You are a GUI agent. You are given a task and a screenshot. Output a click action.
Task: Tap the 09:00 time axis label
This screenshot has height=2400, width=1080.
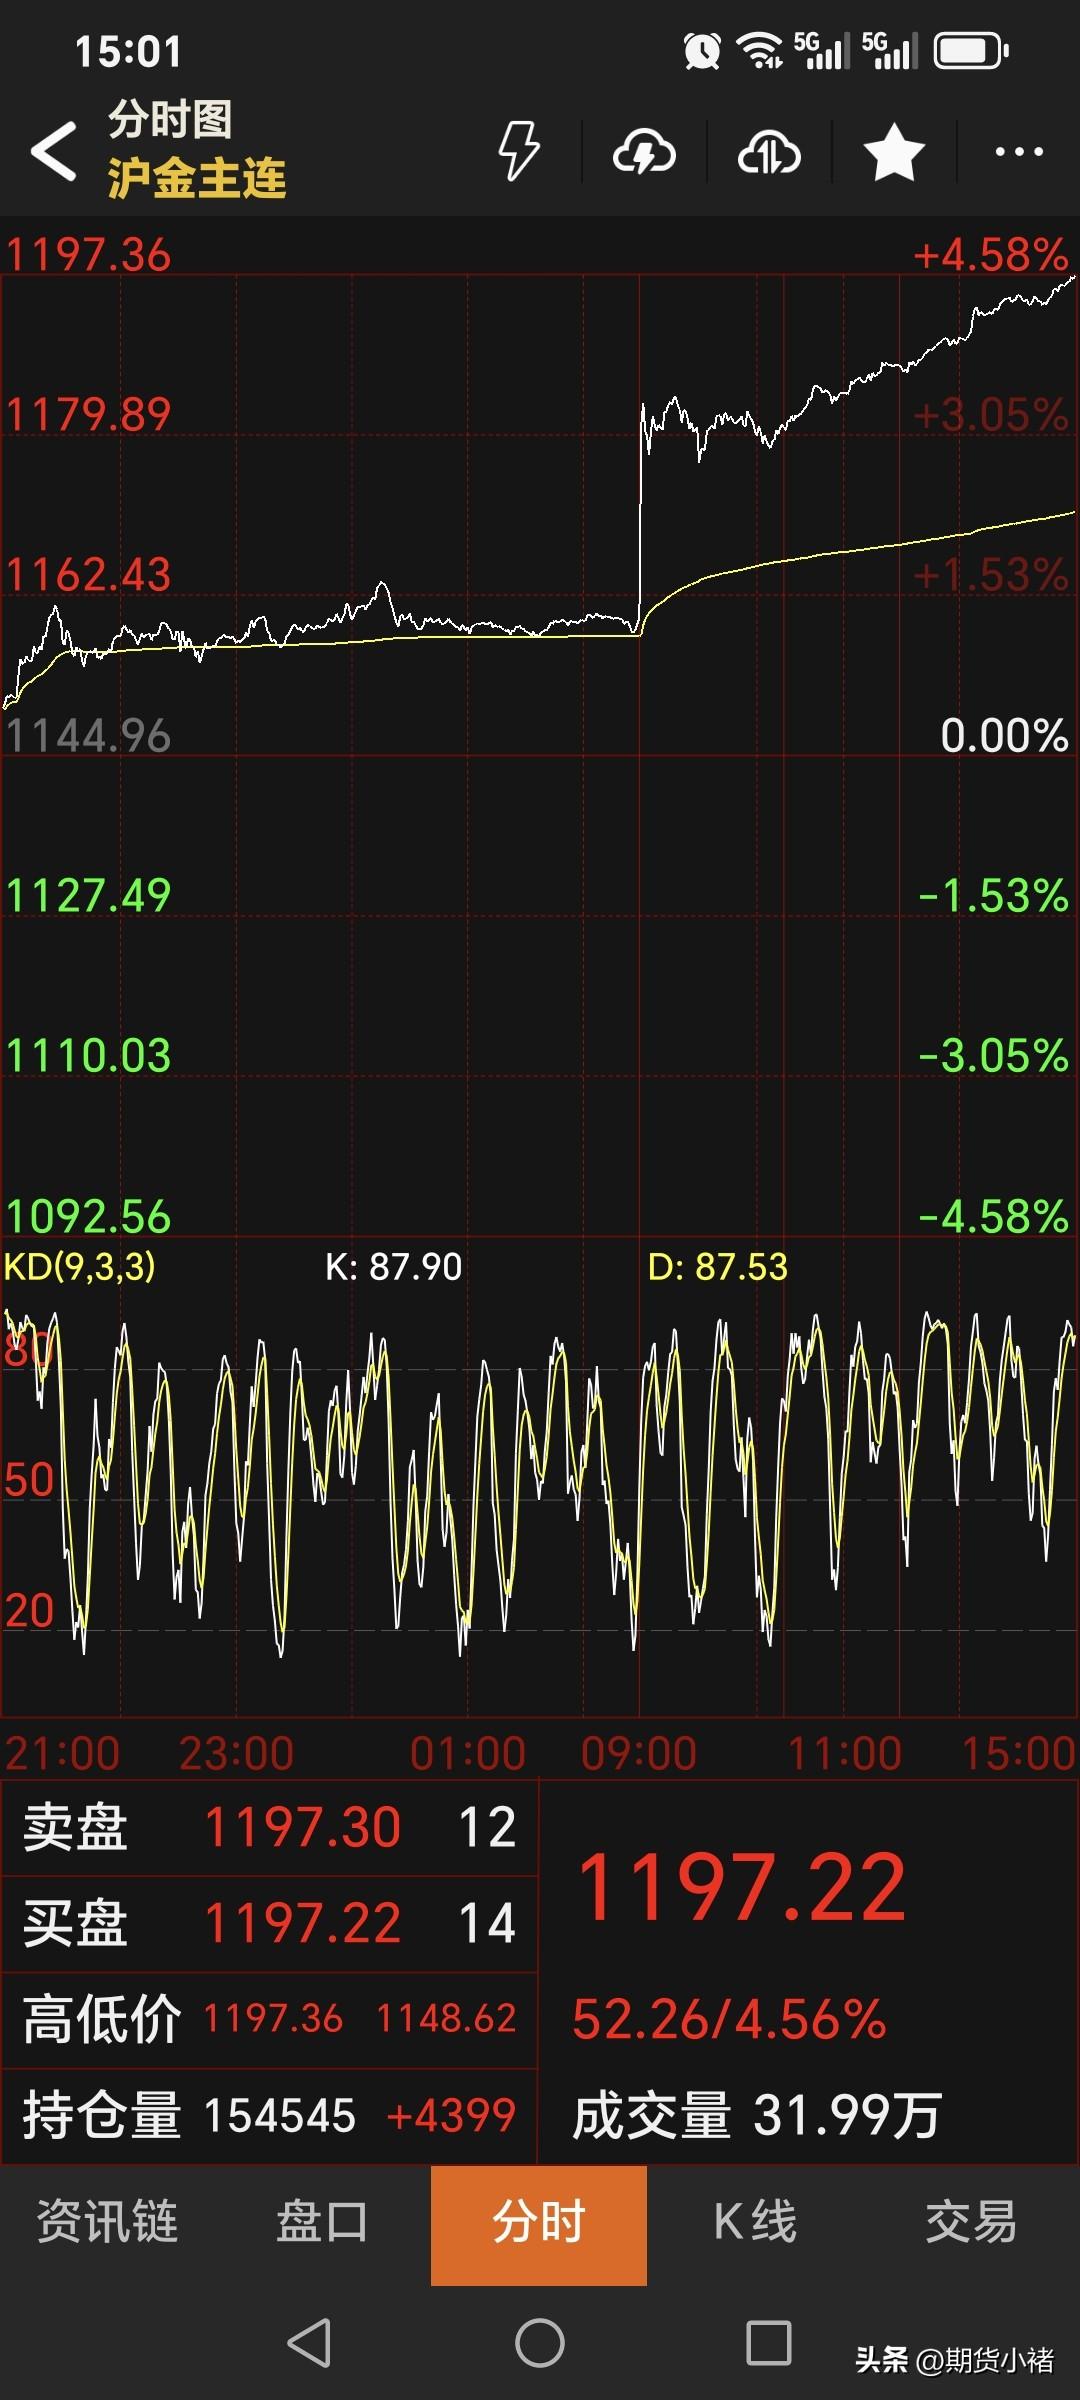click(x=639, y=1753)
